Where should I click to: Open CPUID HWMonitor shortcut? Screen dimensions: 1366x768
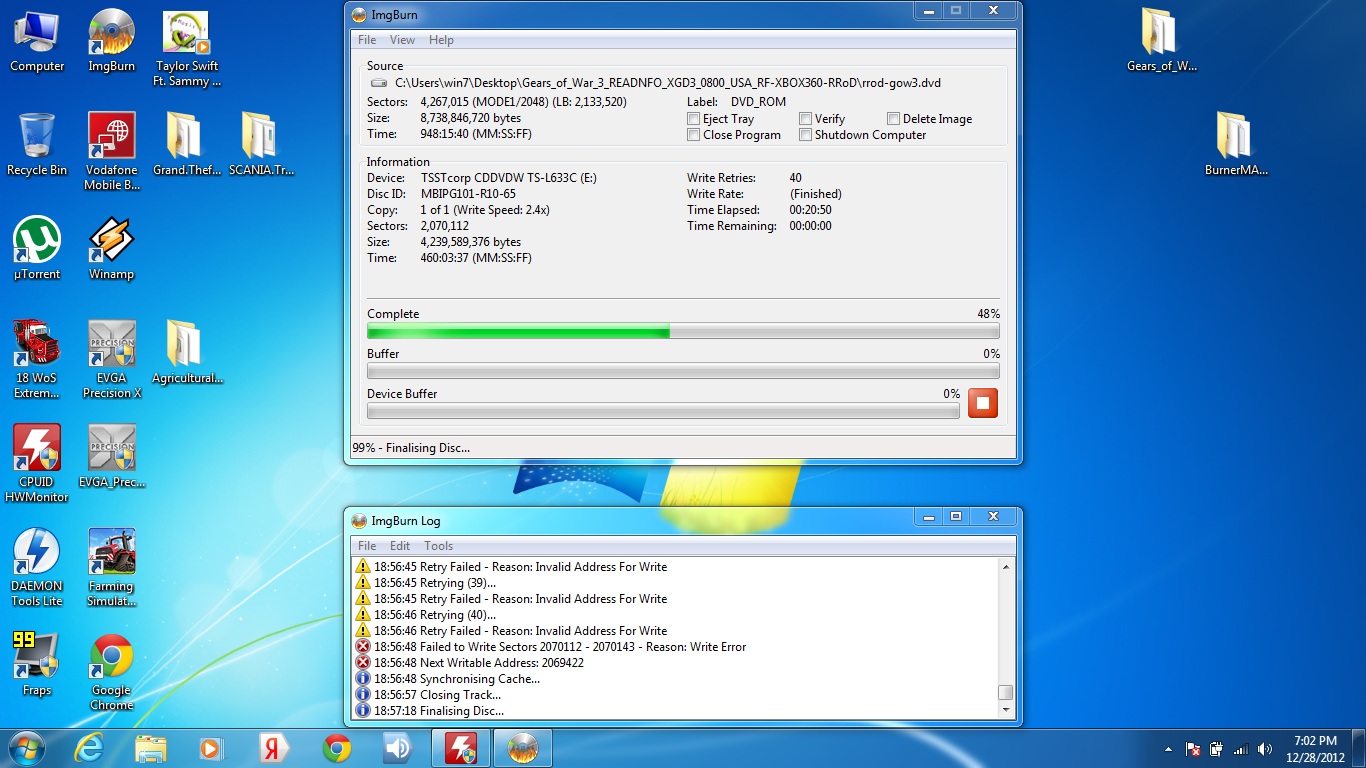point(37,464)
